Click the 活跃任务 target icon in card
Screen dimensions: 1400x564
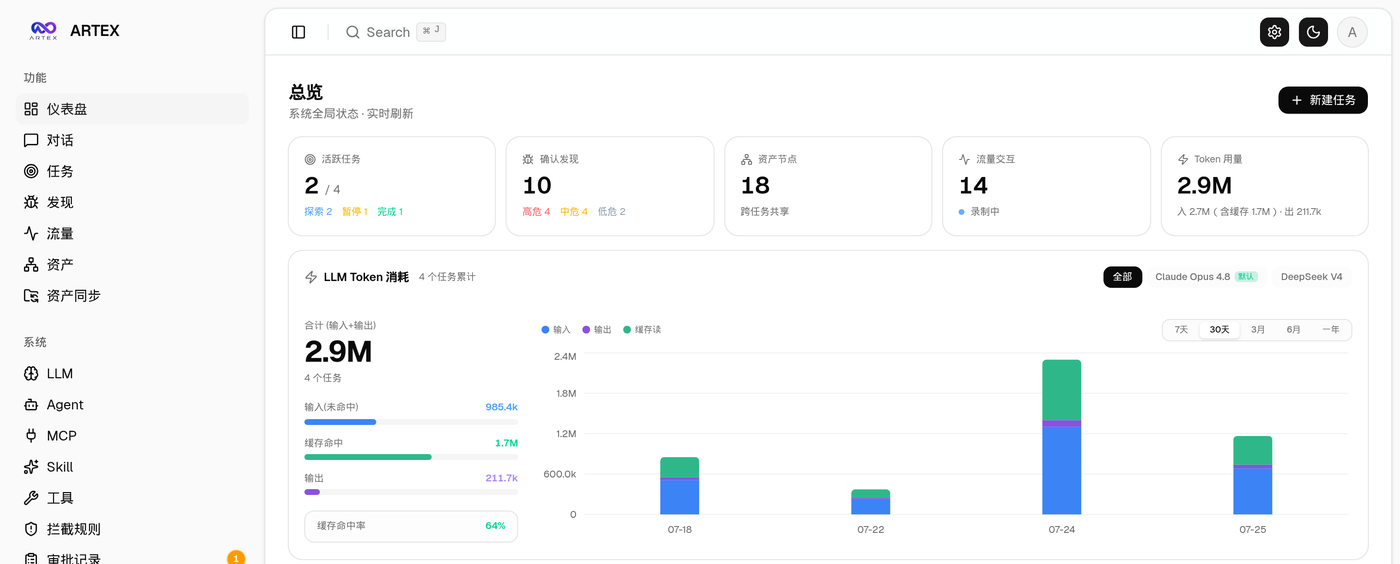[x=310, y=159]
